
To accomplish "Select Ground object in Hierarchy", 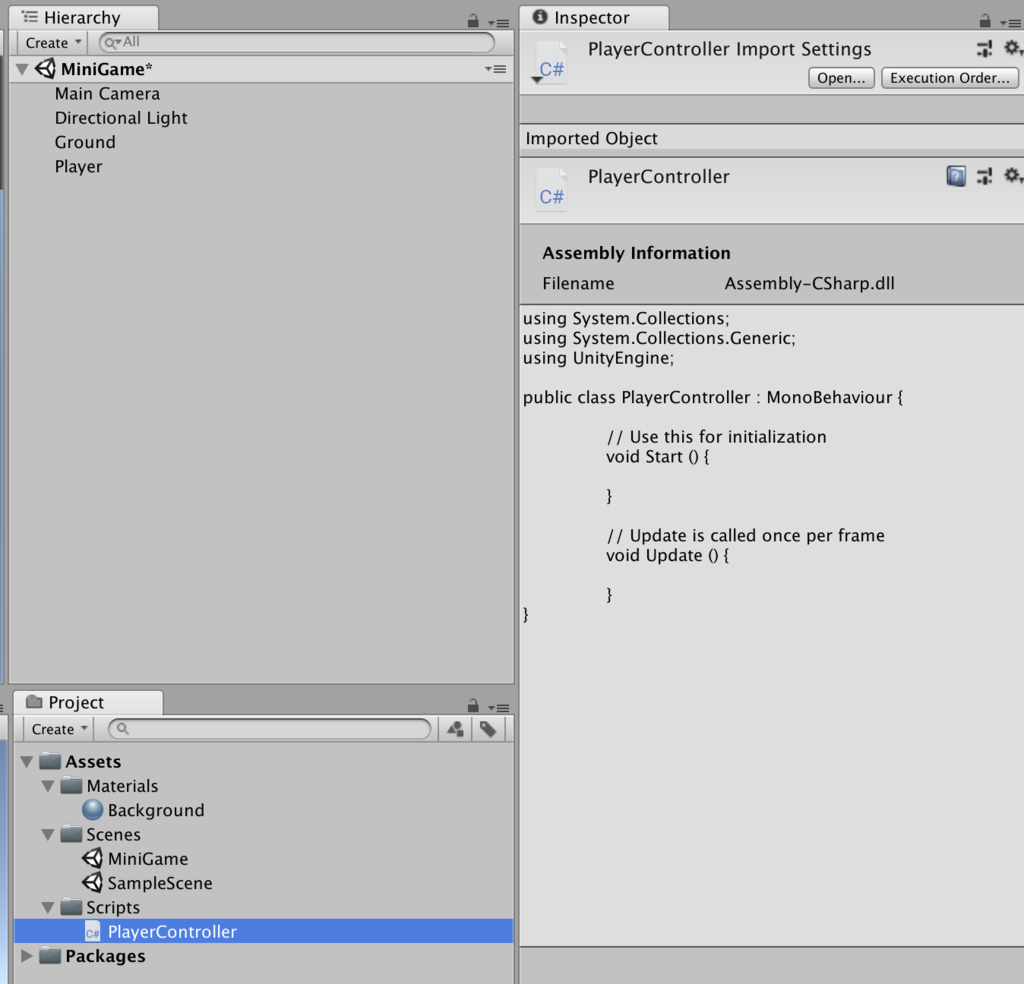I will pos(85,142).
